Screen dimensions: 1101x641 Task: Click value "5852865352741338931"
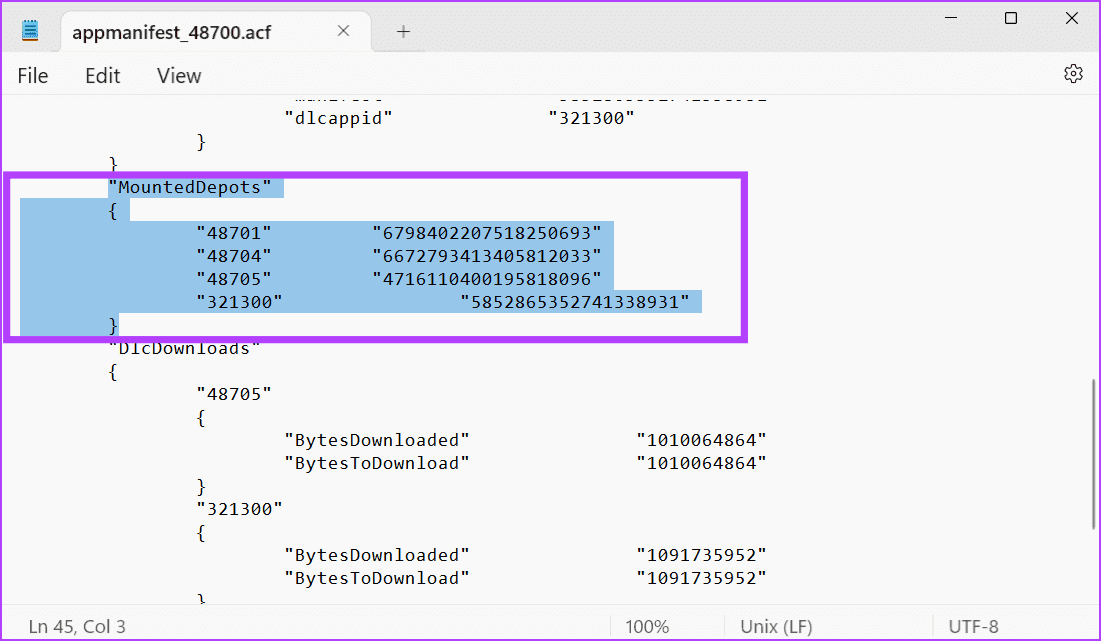(x=575, y=302)
